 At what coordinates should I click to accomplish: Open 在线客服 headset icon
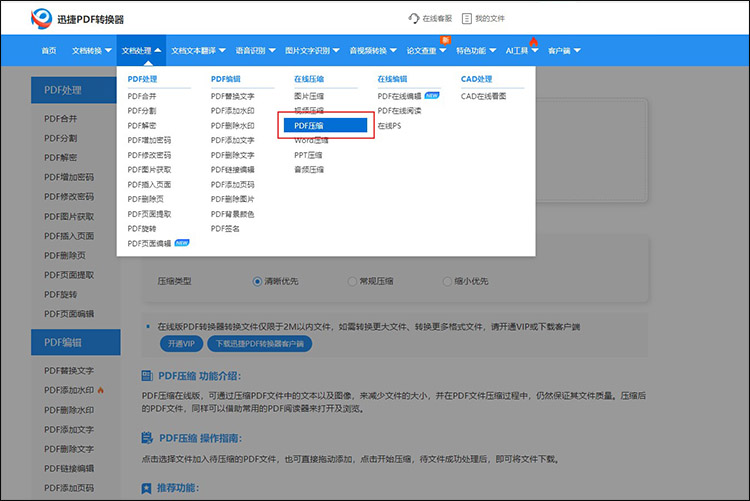tap(413, 19)
